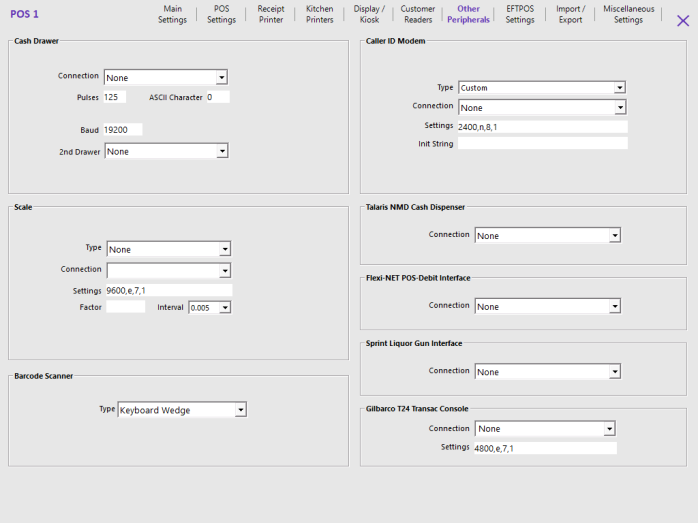Open Miscellaneous Settings tab
This screenshot has height=524, width=698.
pos(629,14)
